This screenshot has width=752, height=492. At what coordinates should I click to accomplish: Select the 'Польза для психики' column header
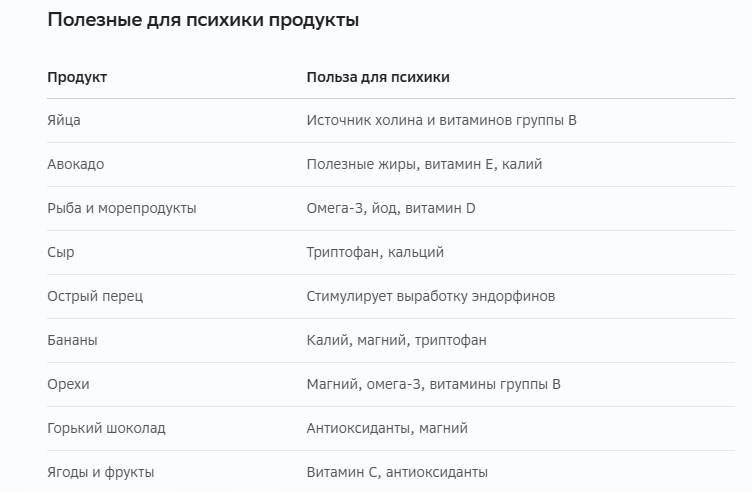pos(378,77)
